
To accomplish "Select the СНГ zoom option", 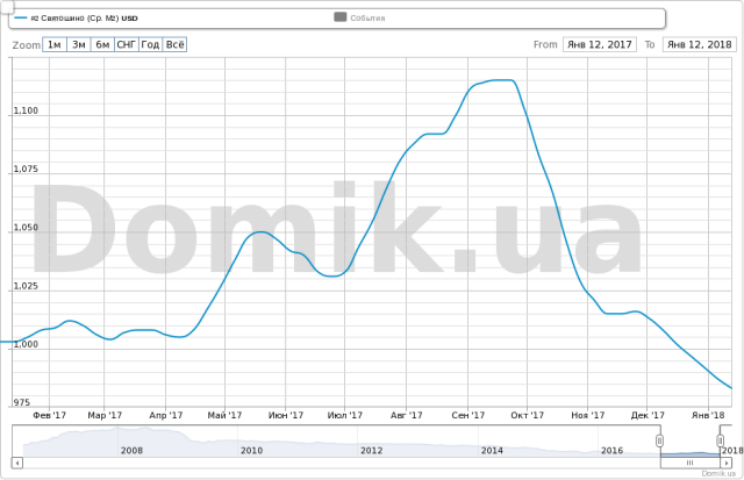I will pos(127,45).
